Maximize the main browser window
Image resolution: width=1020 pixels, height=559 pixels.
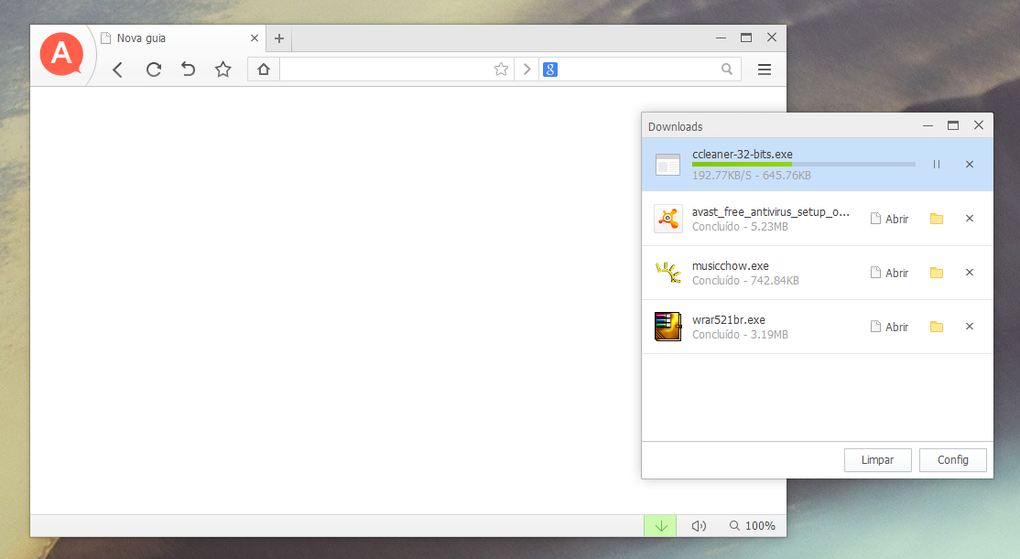(746, 38)
